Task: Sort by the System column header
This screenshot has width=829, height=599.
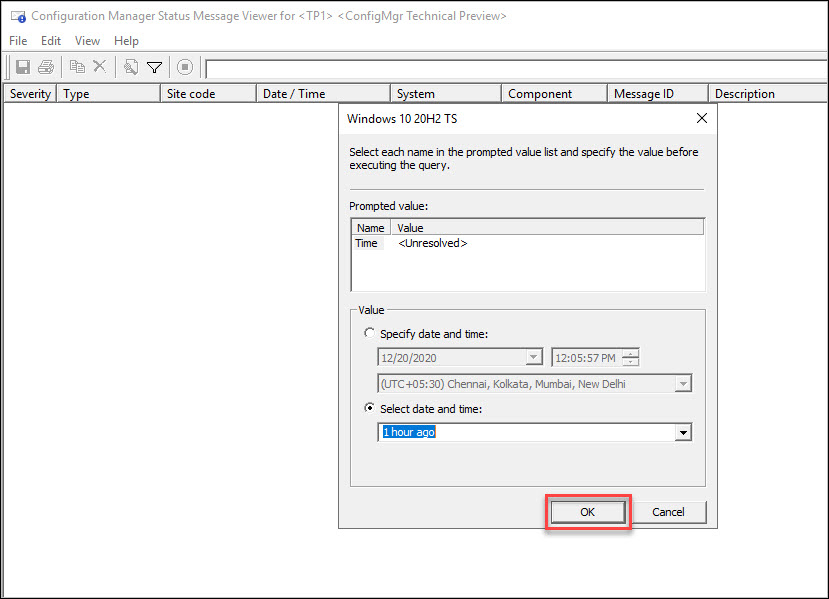Action: pos(446,94)
